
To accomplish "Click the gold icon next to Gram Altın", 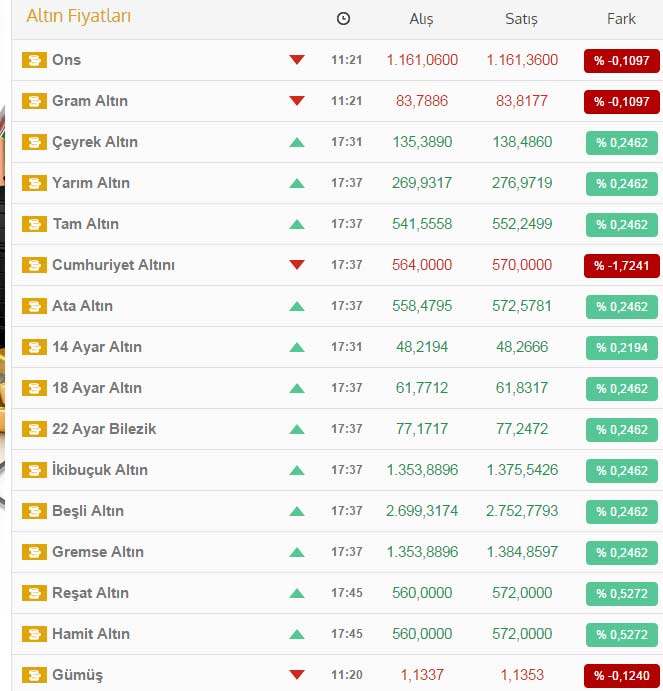I will coord(34,101).
